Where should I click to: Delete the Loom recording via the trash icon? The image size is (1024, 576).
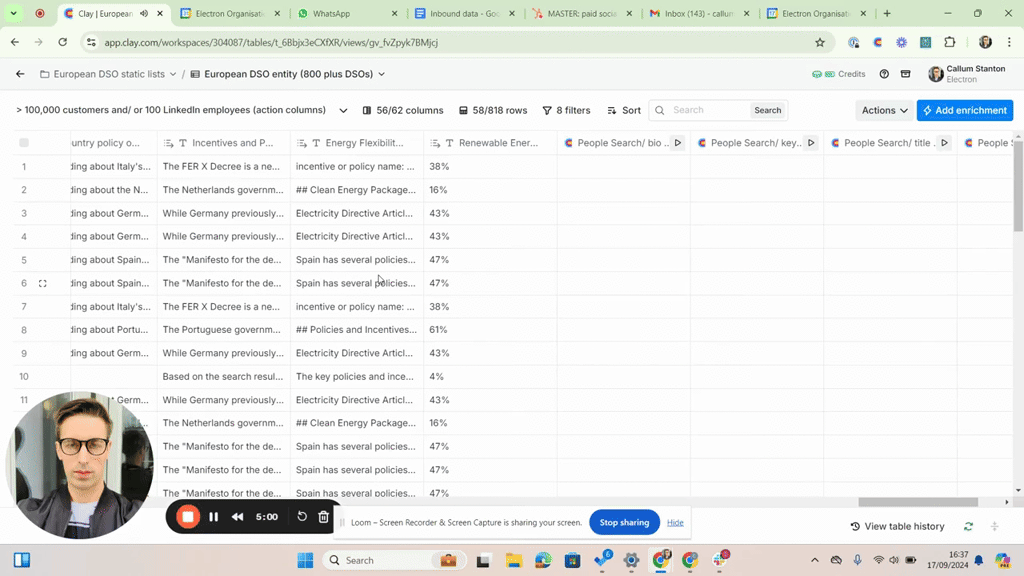point(323,517)
